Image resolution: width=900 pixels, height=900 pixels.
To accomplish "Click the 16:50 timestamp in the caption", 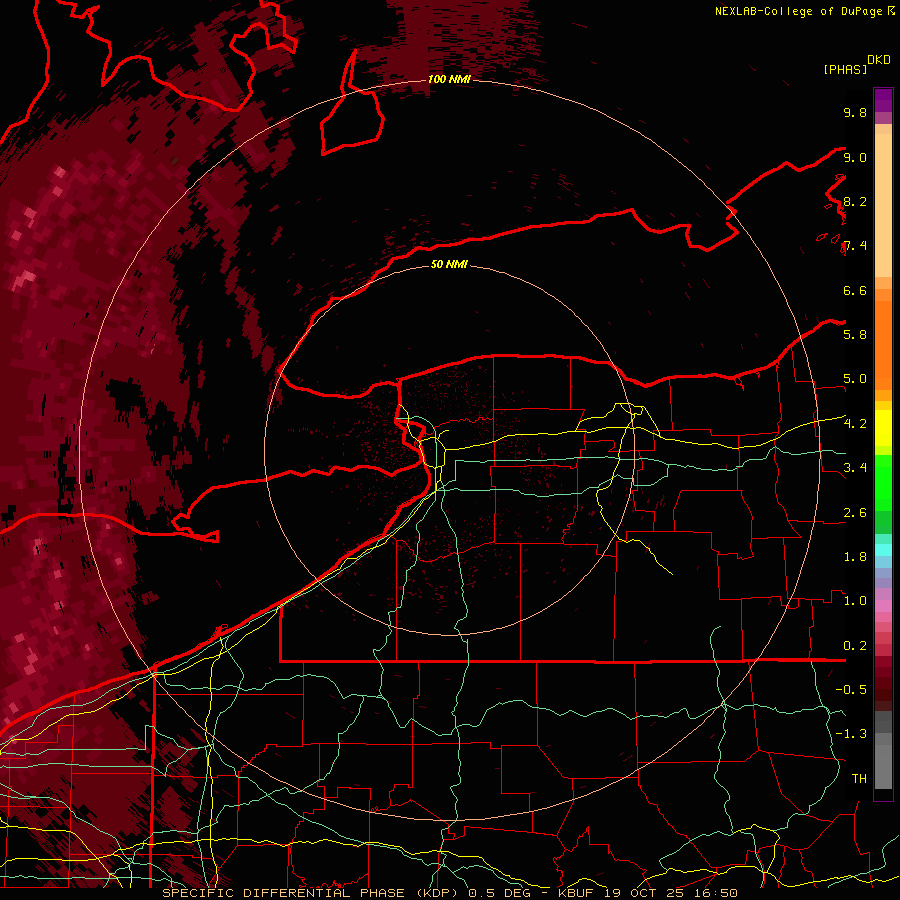I will pyautogui.click(x=718, y=893).
